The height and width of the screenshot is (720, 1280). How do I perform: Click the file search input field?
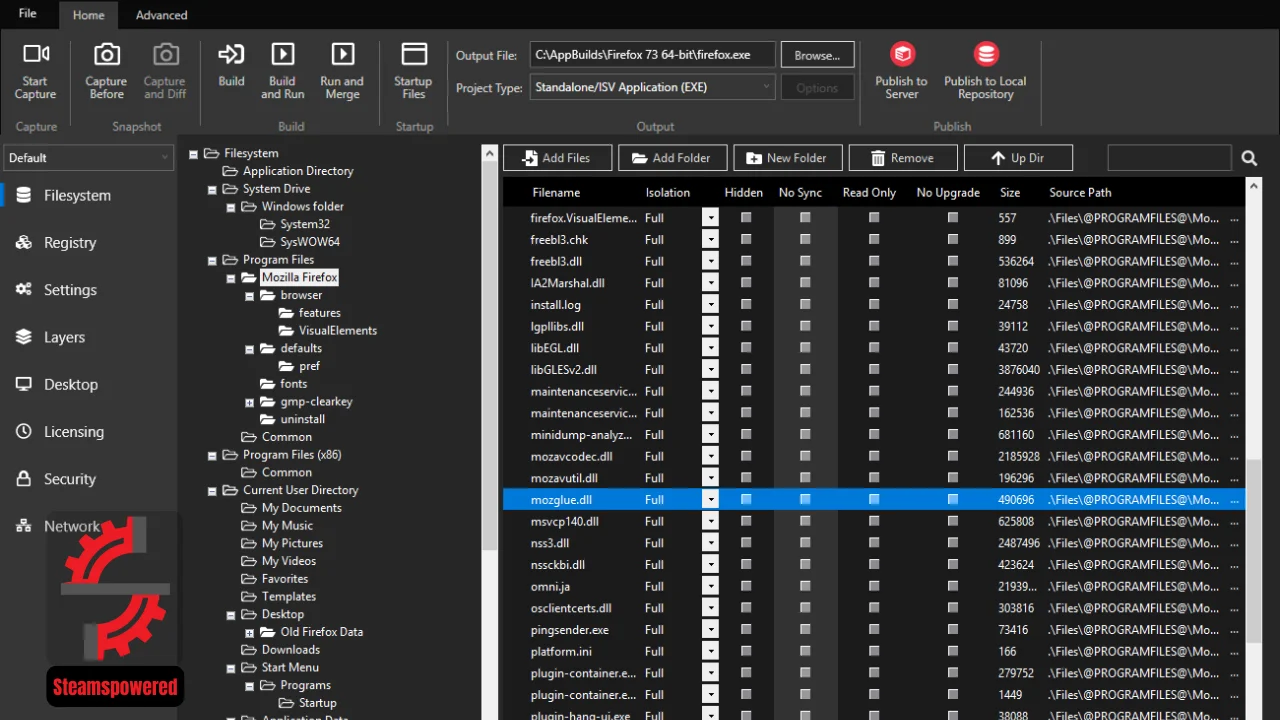point(1169,158)
